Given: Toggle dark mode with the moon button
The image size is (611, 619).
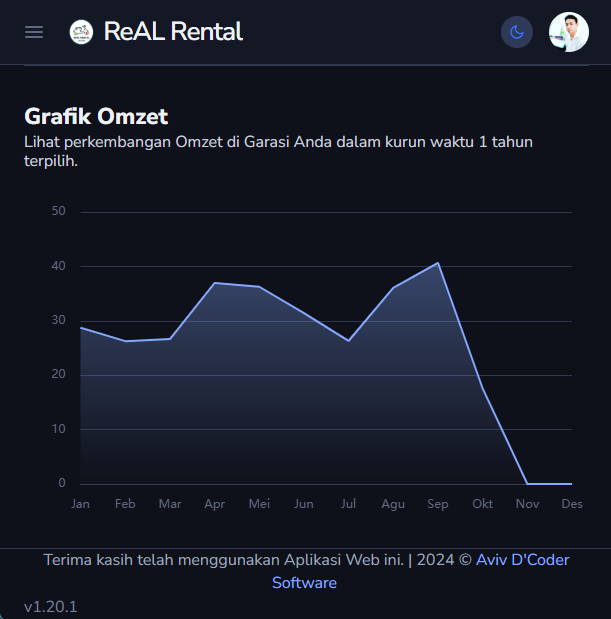Looking at the screenshot, I should pyautogui.click(x=517, y=32).
